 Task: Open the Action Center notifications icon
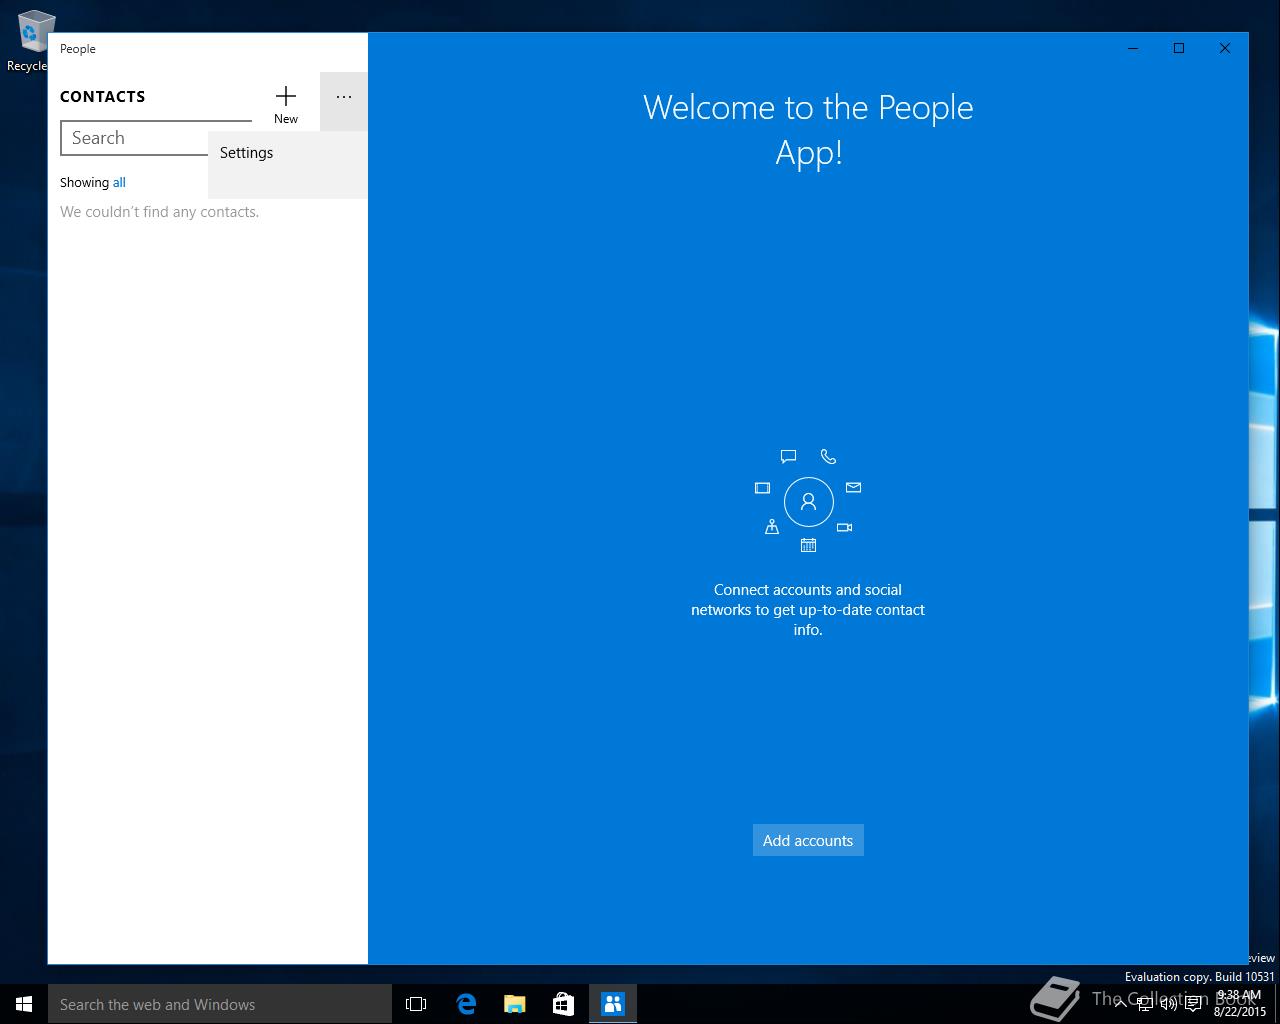(x=1194, y=1004)
